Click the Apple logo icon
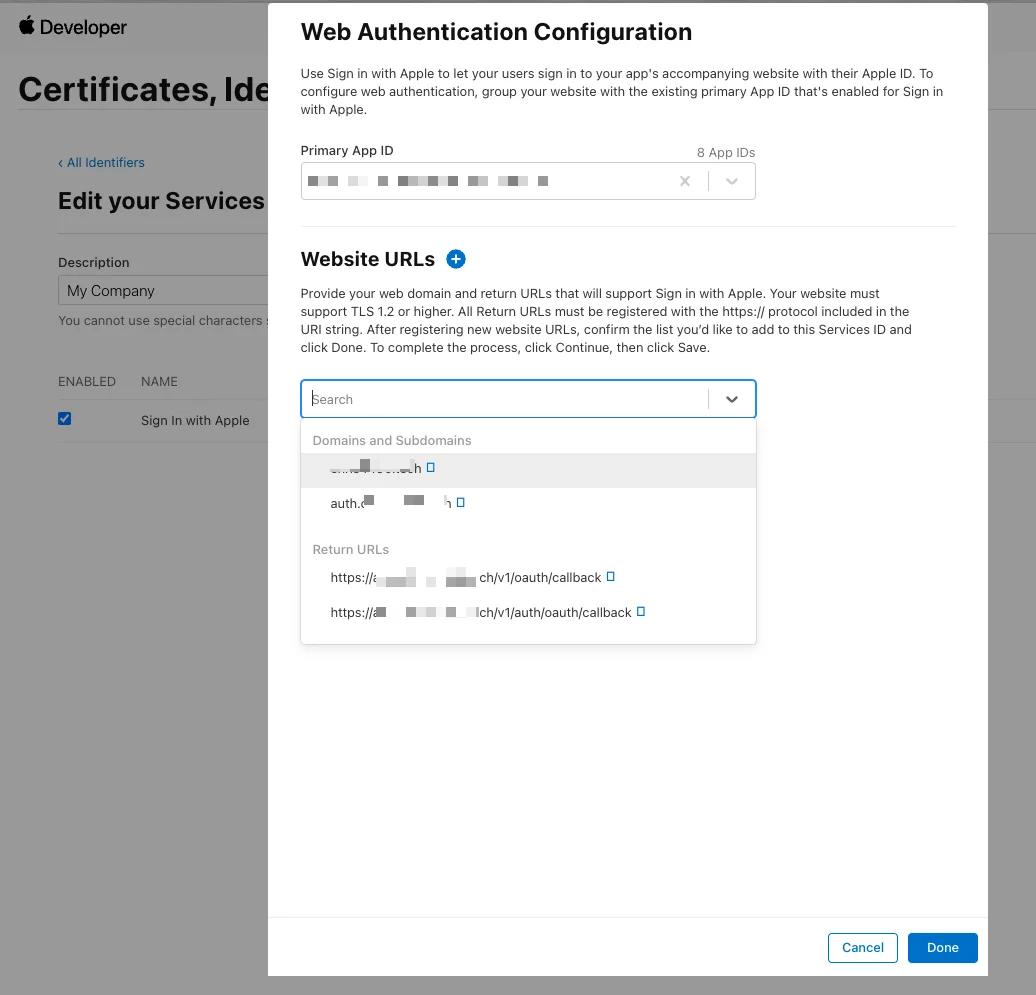1036x995 pixels. 26,26
